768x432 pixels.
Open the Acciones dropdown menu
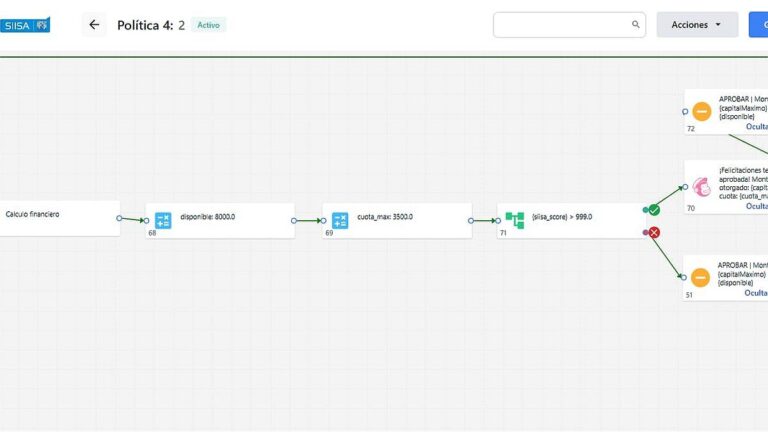pos(696,25)
